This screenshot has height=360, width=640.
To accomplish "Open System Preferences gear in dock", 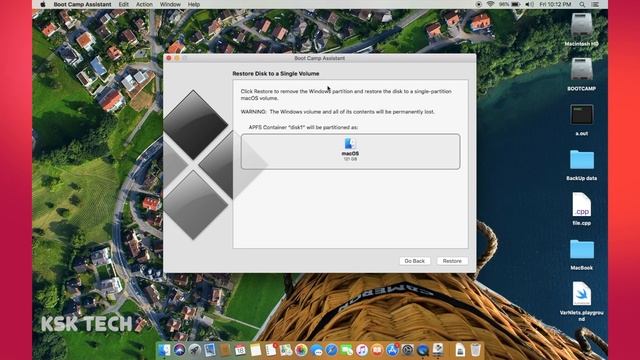I will click(407, 350).
